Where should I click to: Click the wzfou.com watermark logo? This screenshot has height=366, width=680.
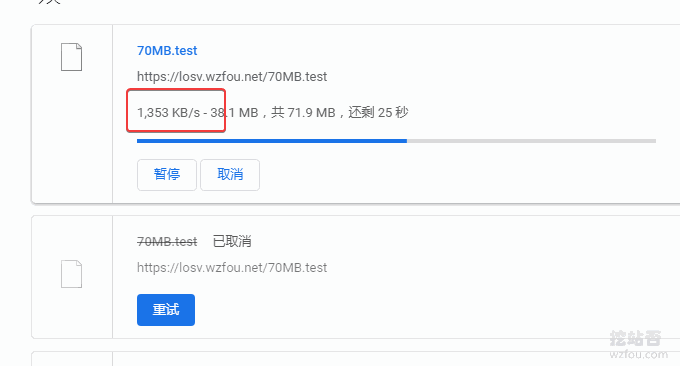(x=638, y=345)
